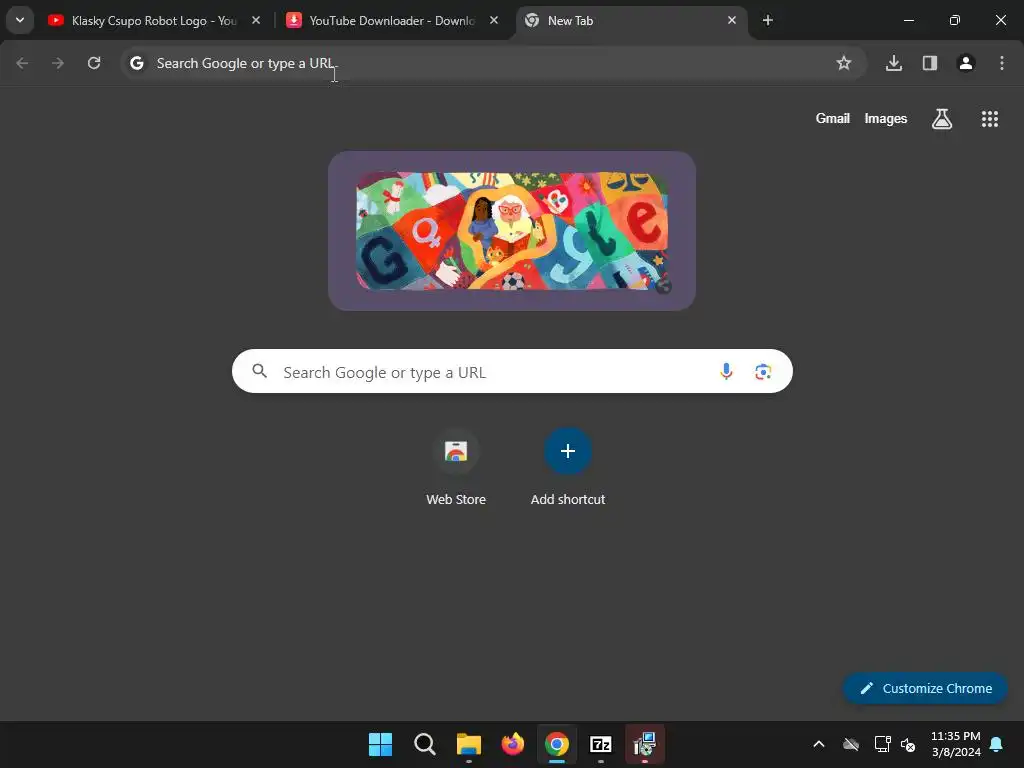Search by image with Lens icon
The height and width of the screenshot is (768, 1024).
(x=763, y=371)
